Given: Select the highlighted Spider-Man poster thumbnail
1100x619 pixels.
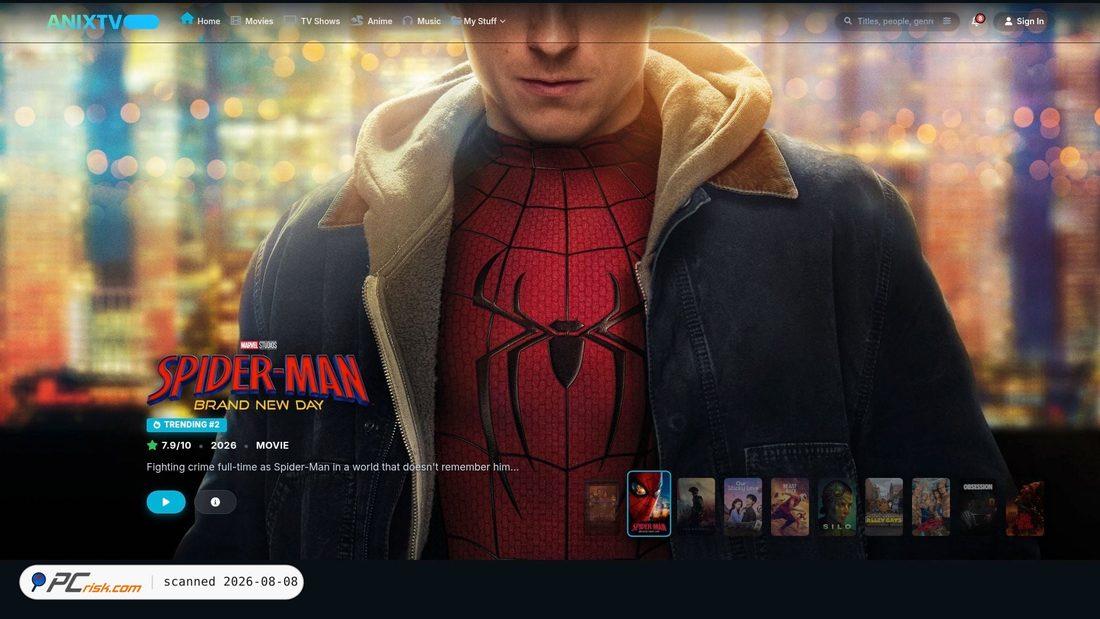Looking at the screenshot, I should coord(649,504).
